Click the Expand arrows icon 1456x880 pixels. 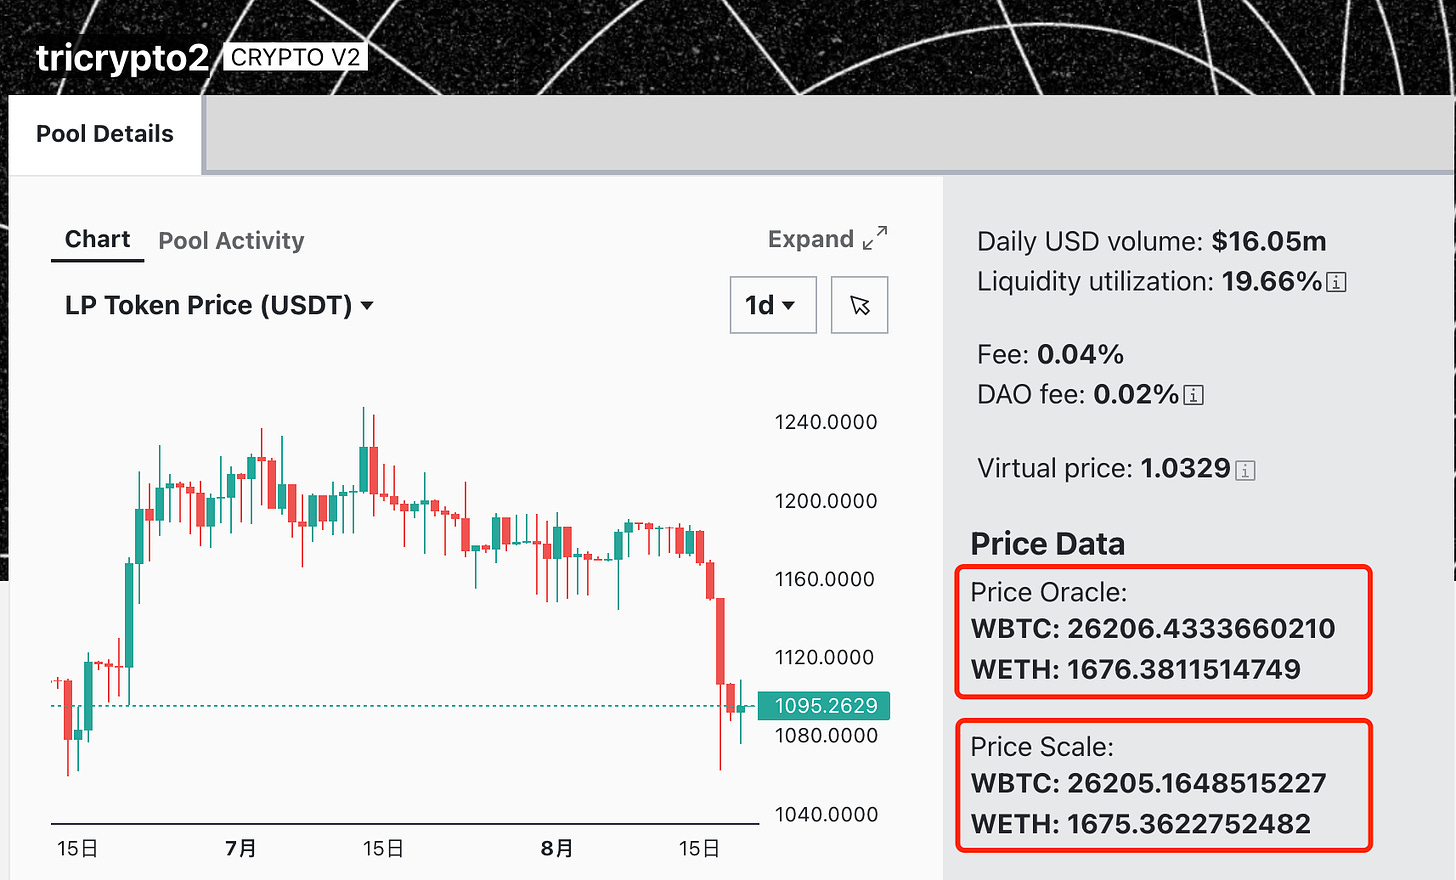coord(874,238)
